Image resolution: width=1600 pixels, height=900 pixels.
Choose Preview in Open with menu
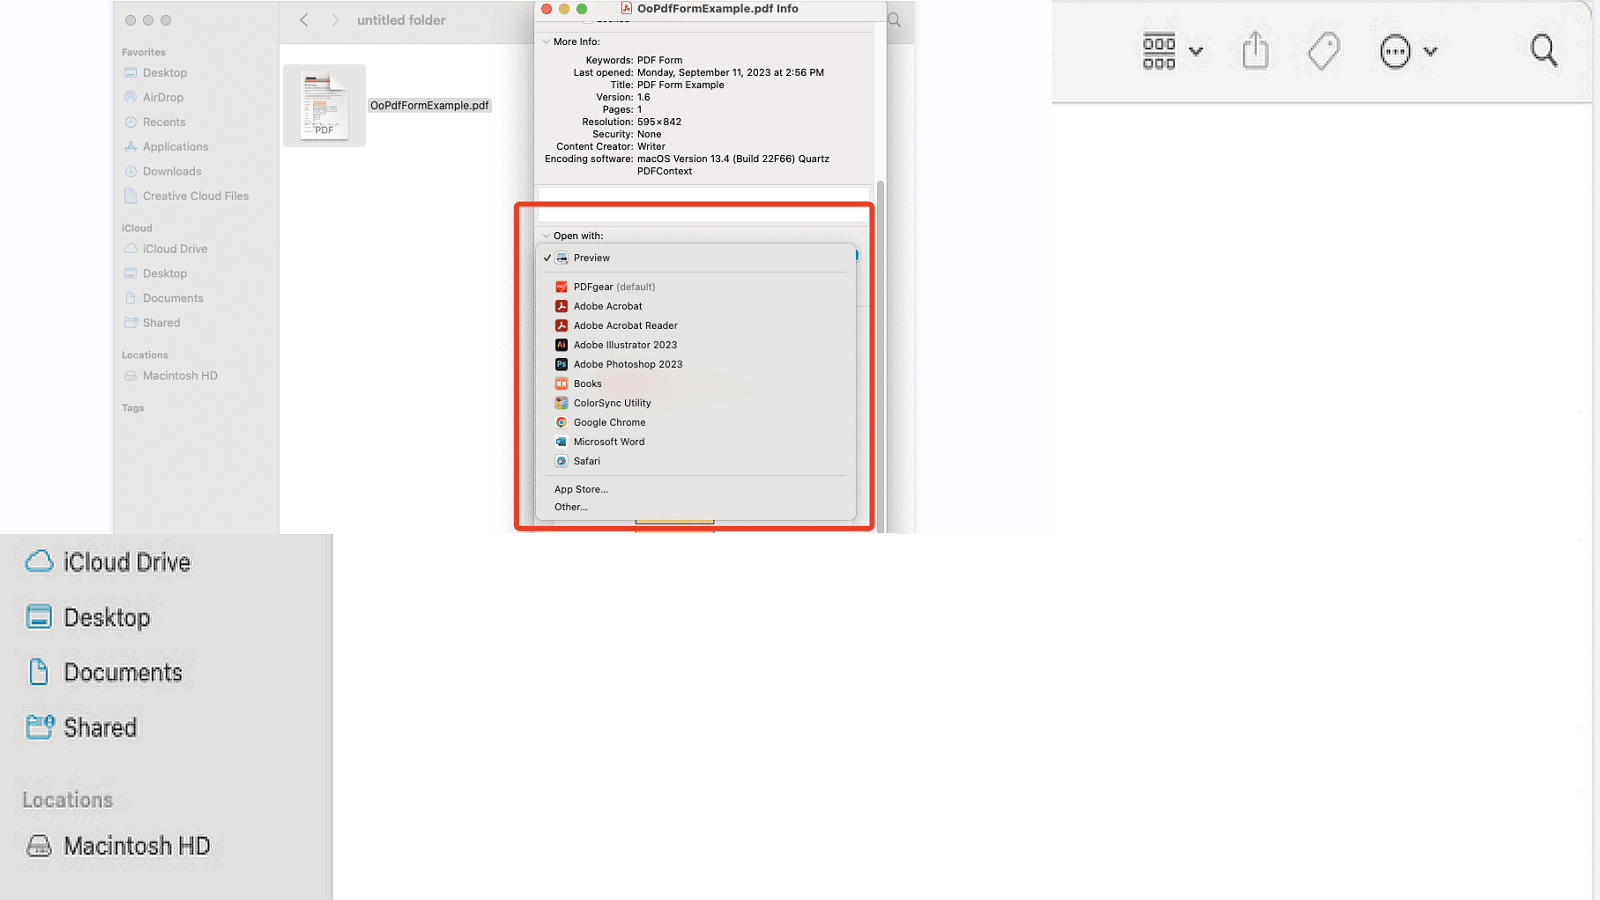point(696,258)
